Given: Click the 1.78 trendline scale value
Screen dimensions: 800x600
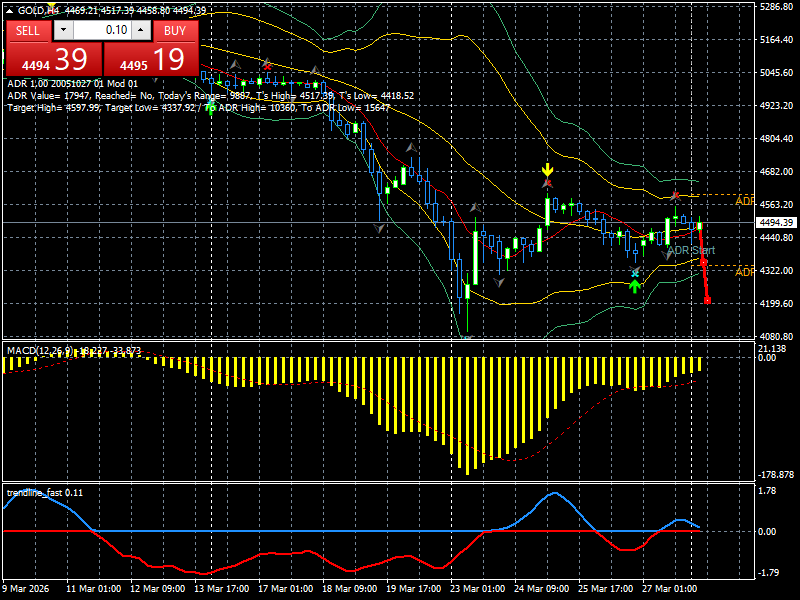Looking at the screenshot, I should click(767, 491).
